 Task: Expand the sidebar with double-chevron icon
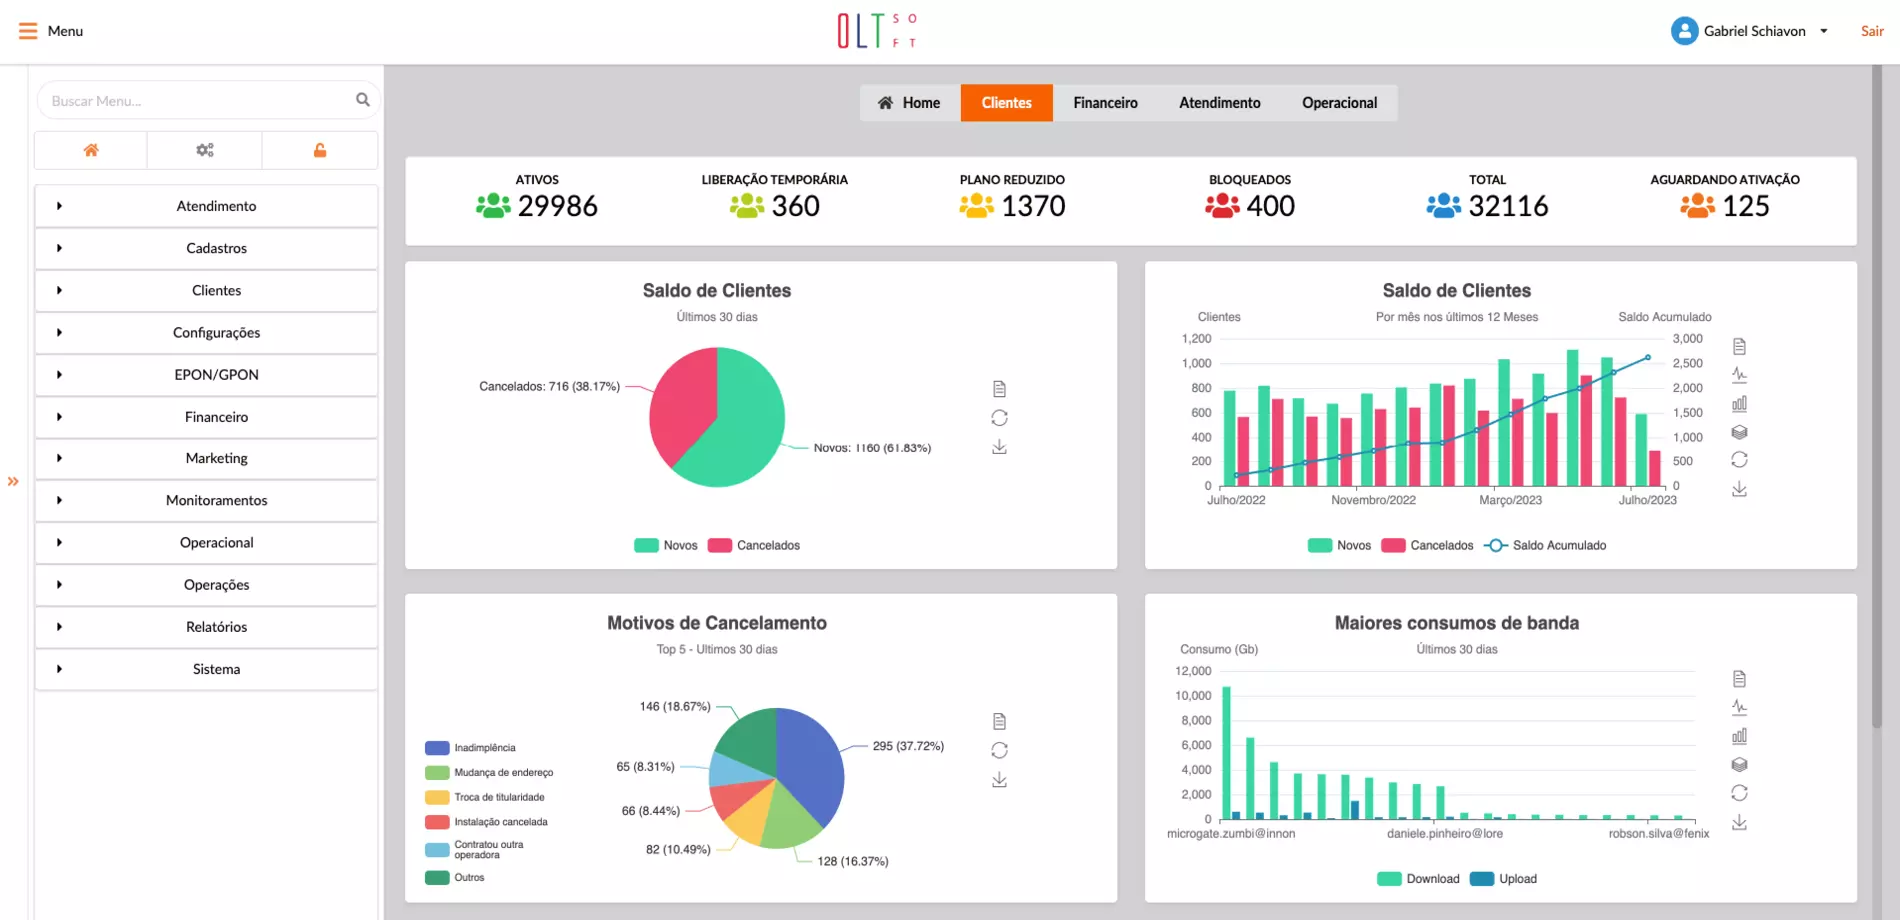coord(13,481)
